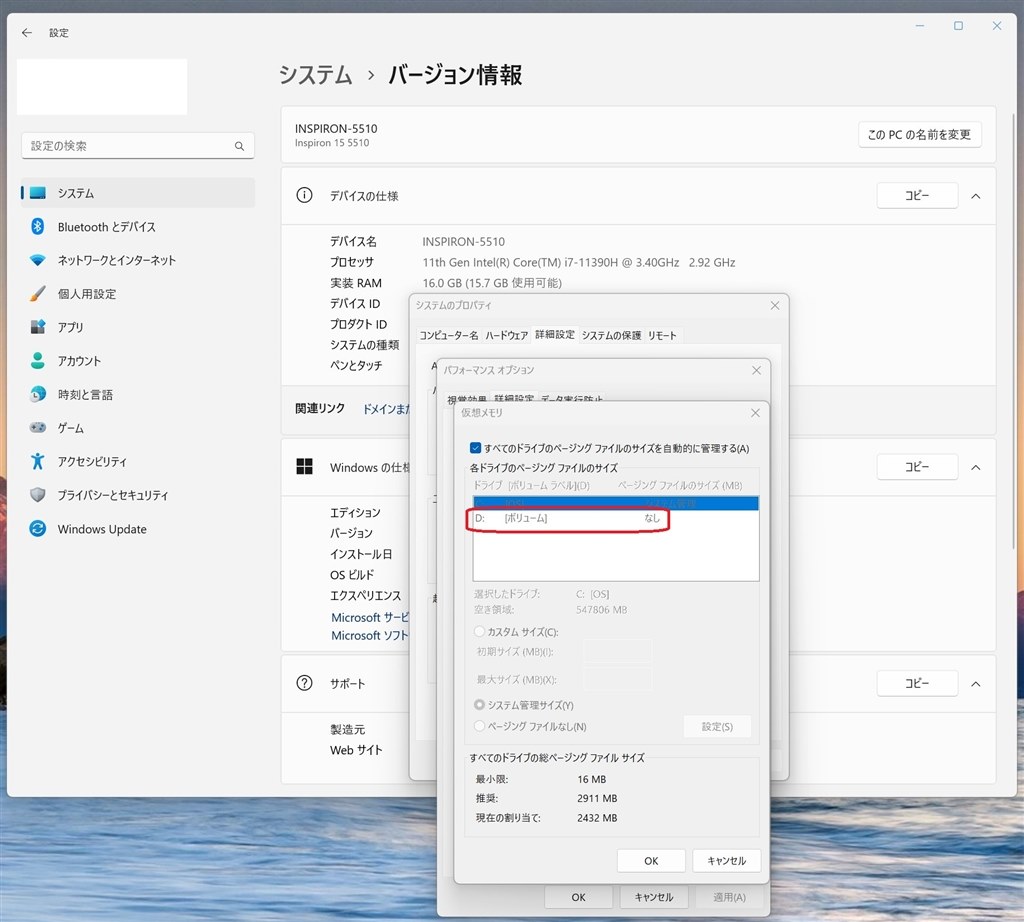Image resolution: width=1024 pixels, height=922 pixels.
Task: Copy device specifications with コピー button
Action: click(x=917, y=195)
